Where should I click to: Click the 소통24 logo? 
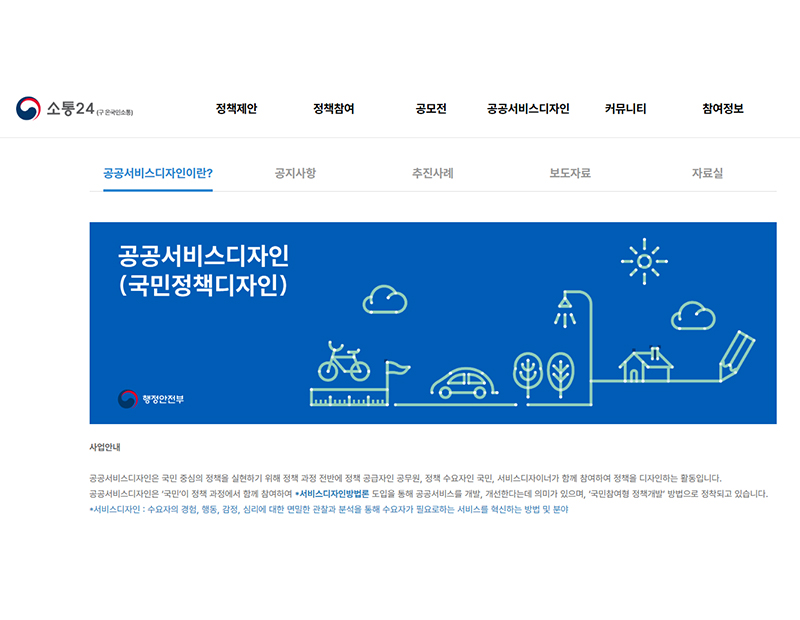[73, 109]
